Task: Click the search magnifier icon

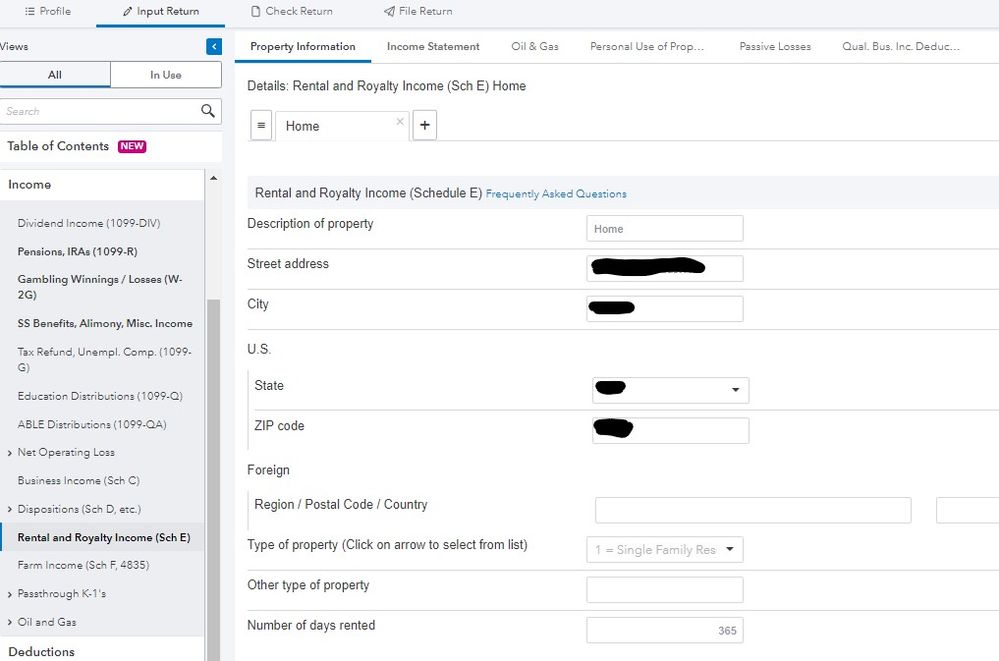Action: point(208,111)
